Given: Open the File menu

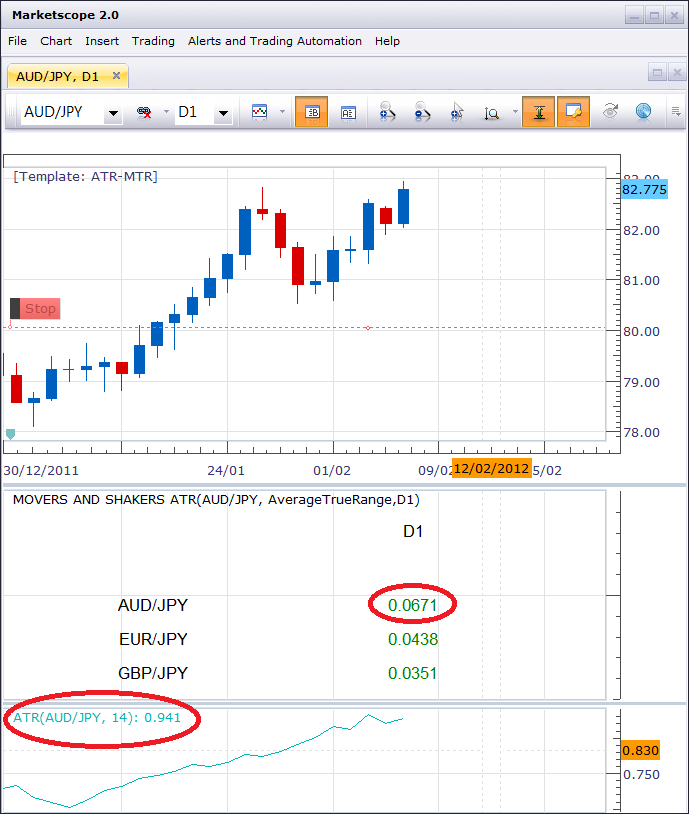Looking at the screenshot, I should 17,41.
